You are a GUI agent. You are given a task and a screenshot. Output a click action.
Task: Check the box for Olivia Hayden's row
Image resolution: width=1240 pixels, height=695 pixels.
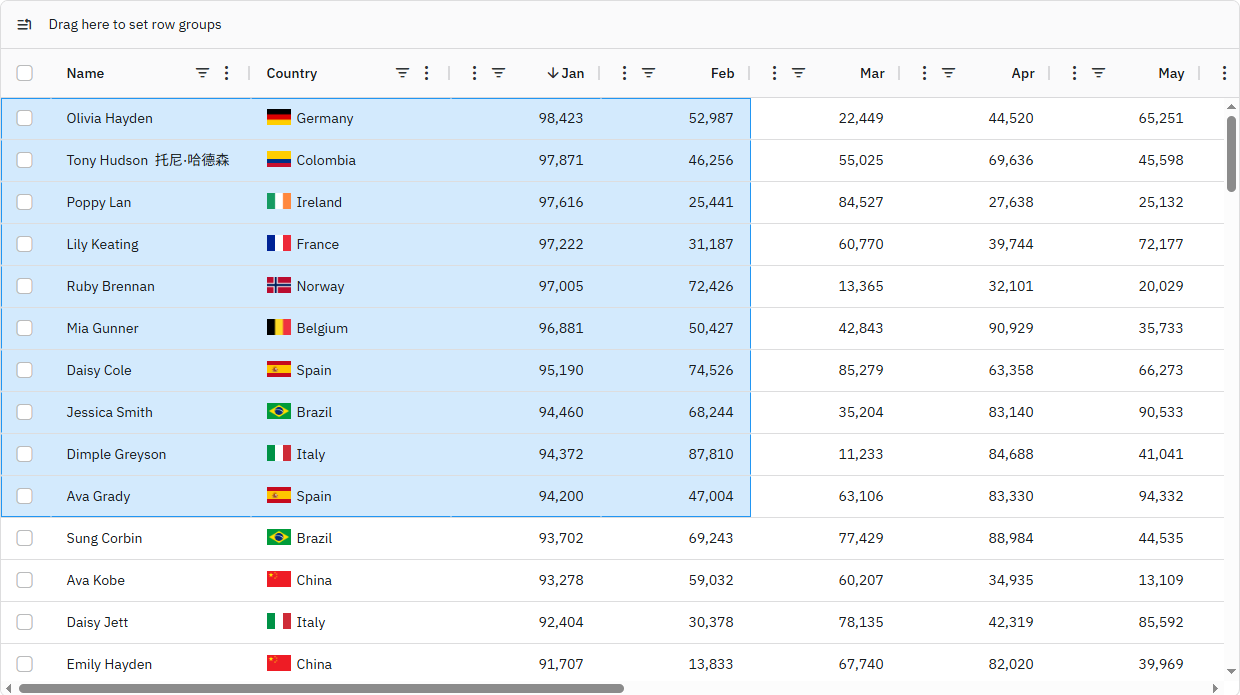click(25, 118)
